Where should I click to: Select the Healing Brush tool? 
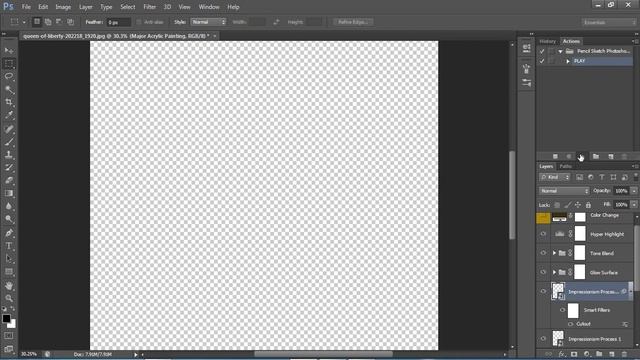9,129
